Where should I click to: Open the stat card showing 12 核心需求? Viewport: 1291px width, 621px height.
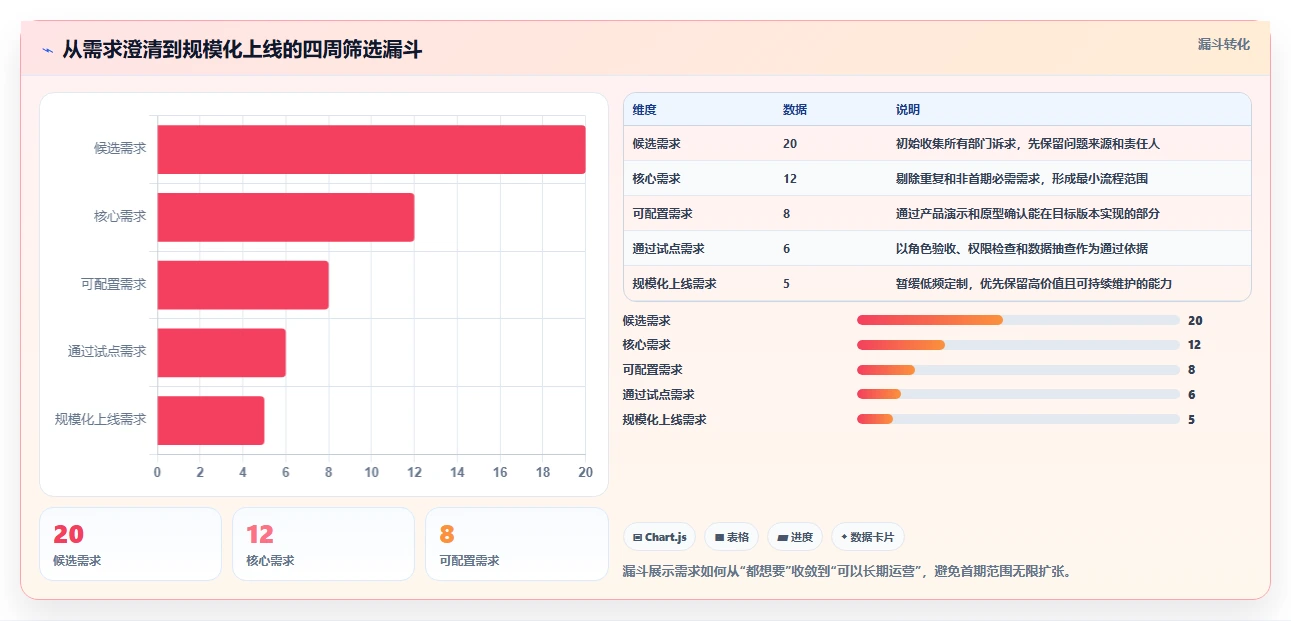pyautogui.click(x=323, y=544)
